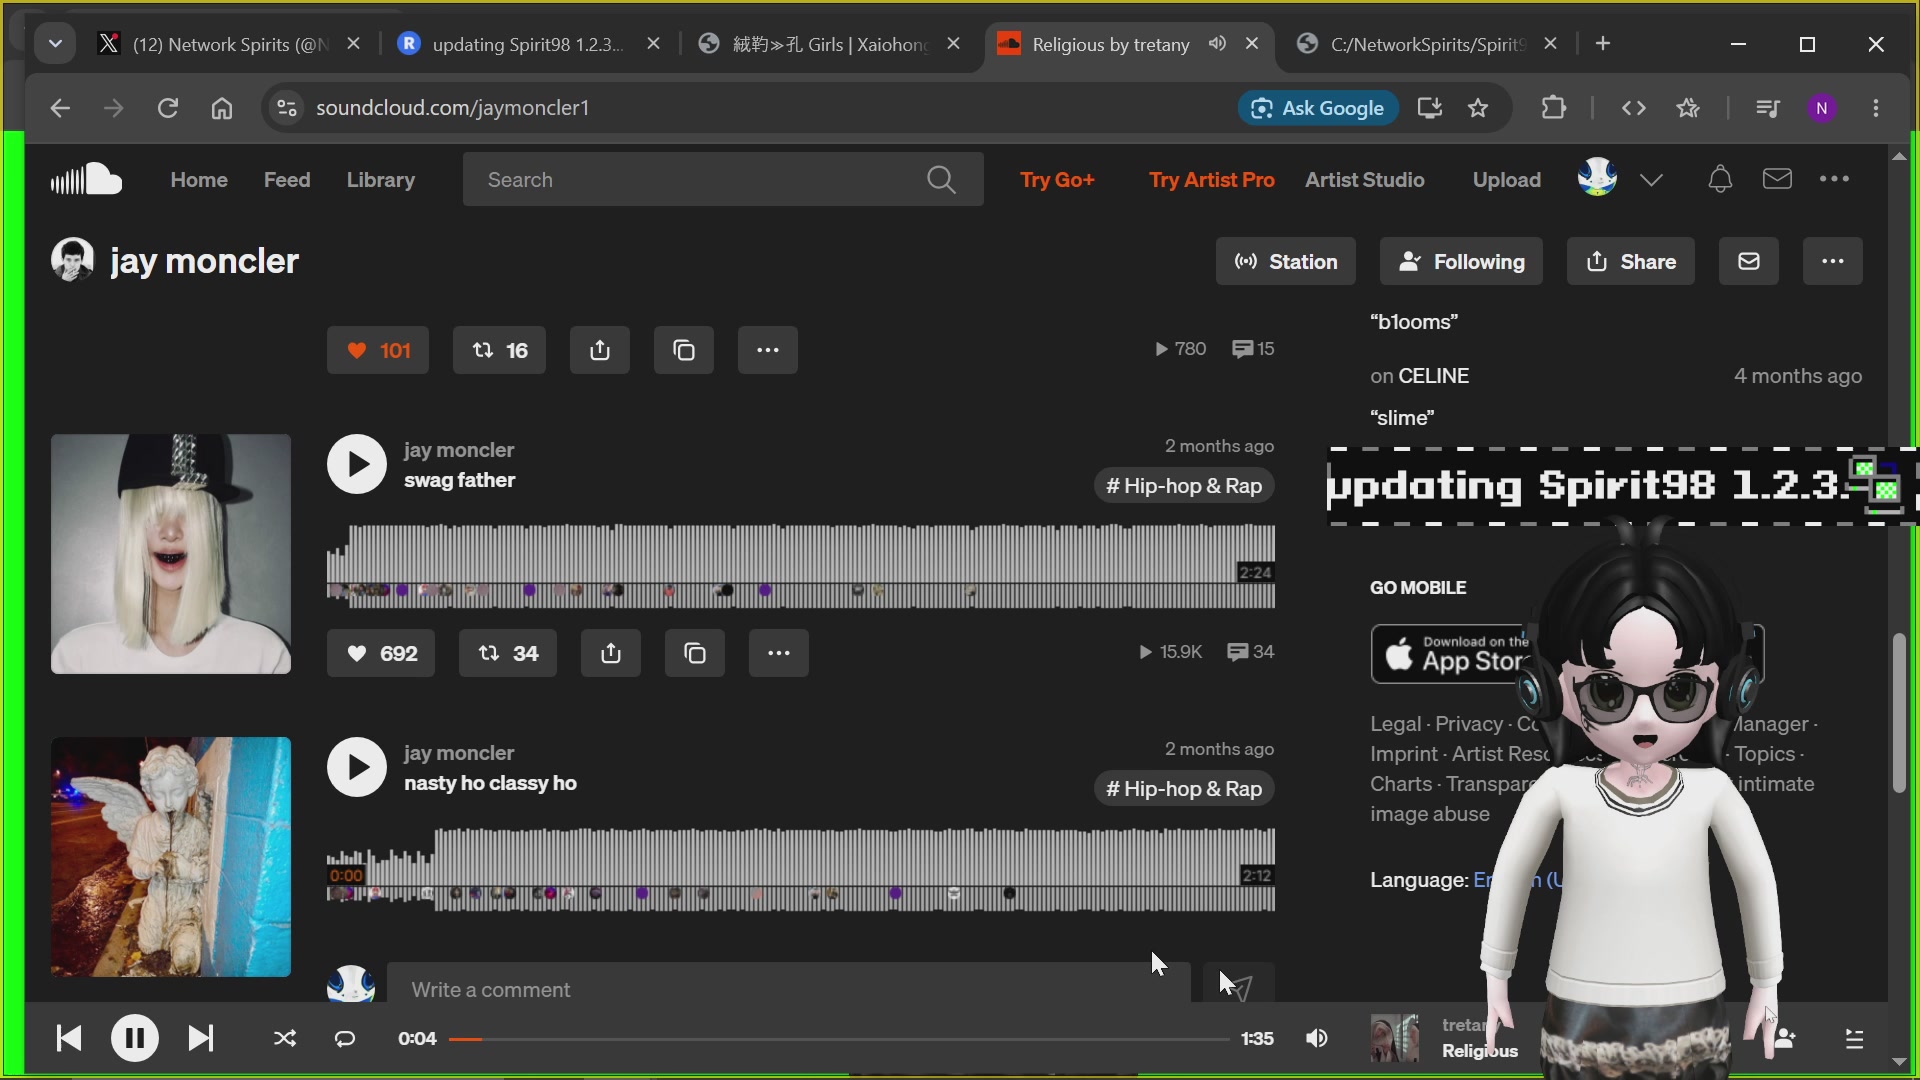Expand the user profile dropdown
Viewport: 1920px width, 1080px height.
tap(1651, 180)
